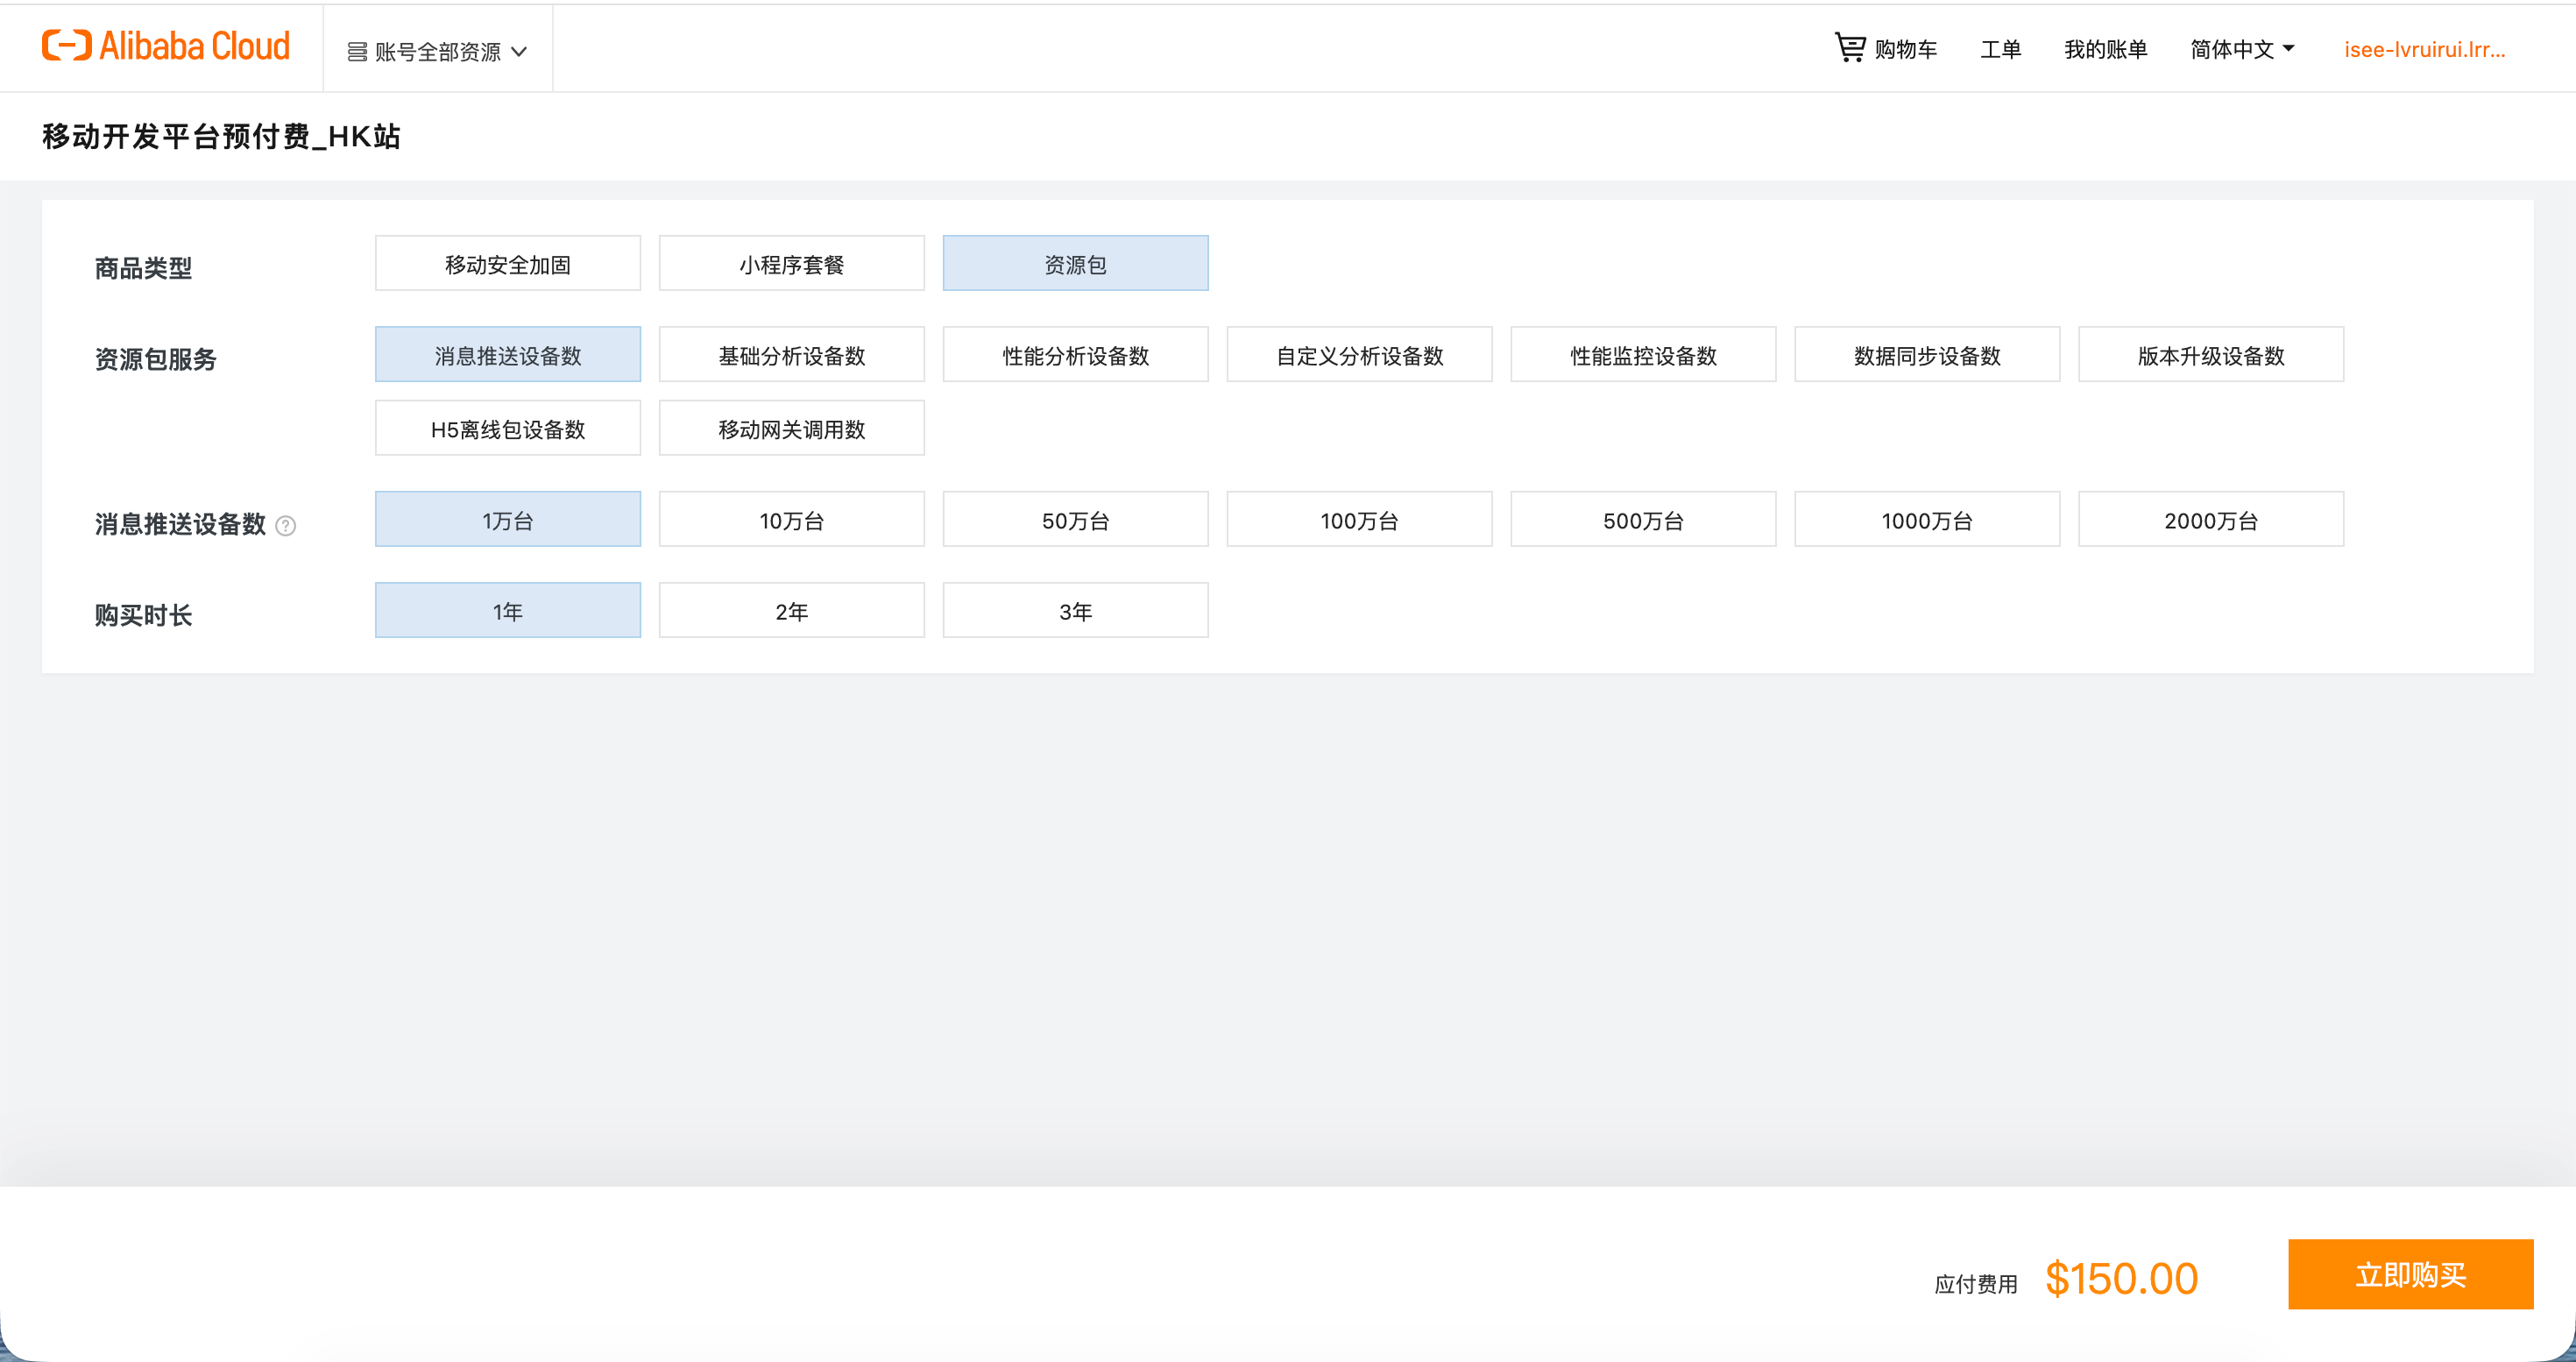Open isee-lvruirui account menu

click(2423, 49)
